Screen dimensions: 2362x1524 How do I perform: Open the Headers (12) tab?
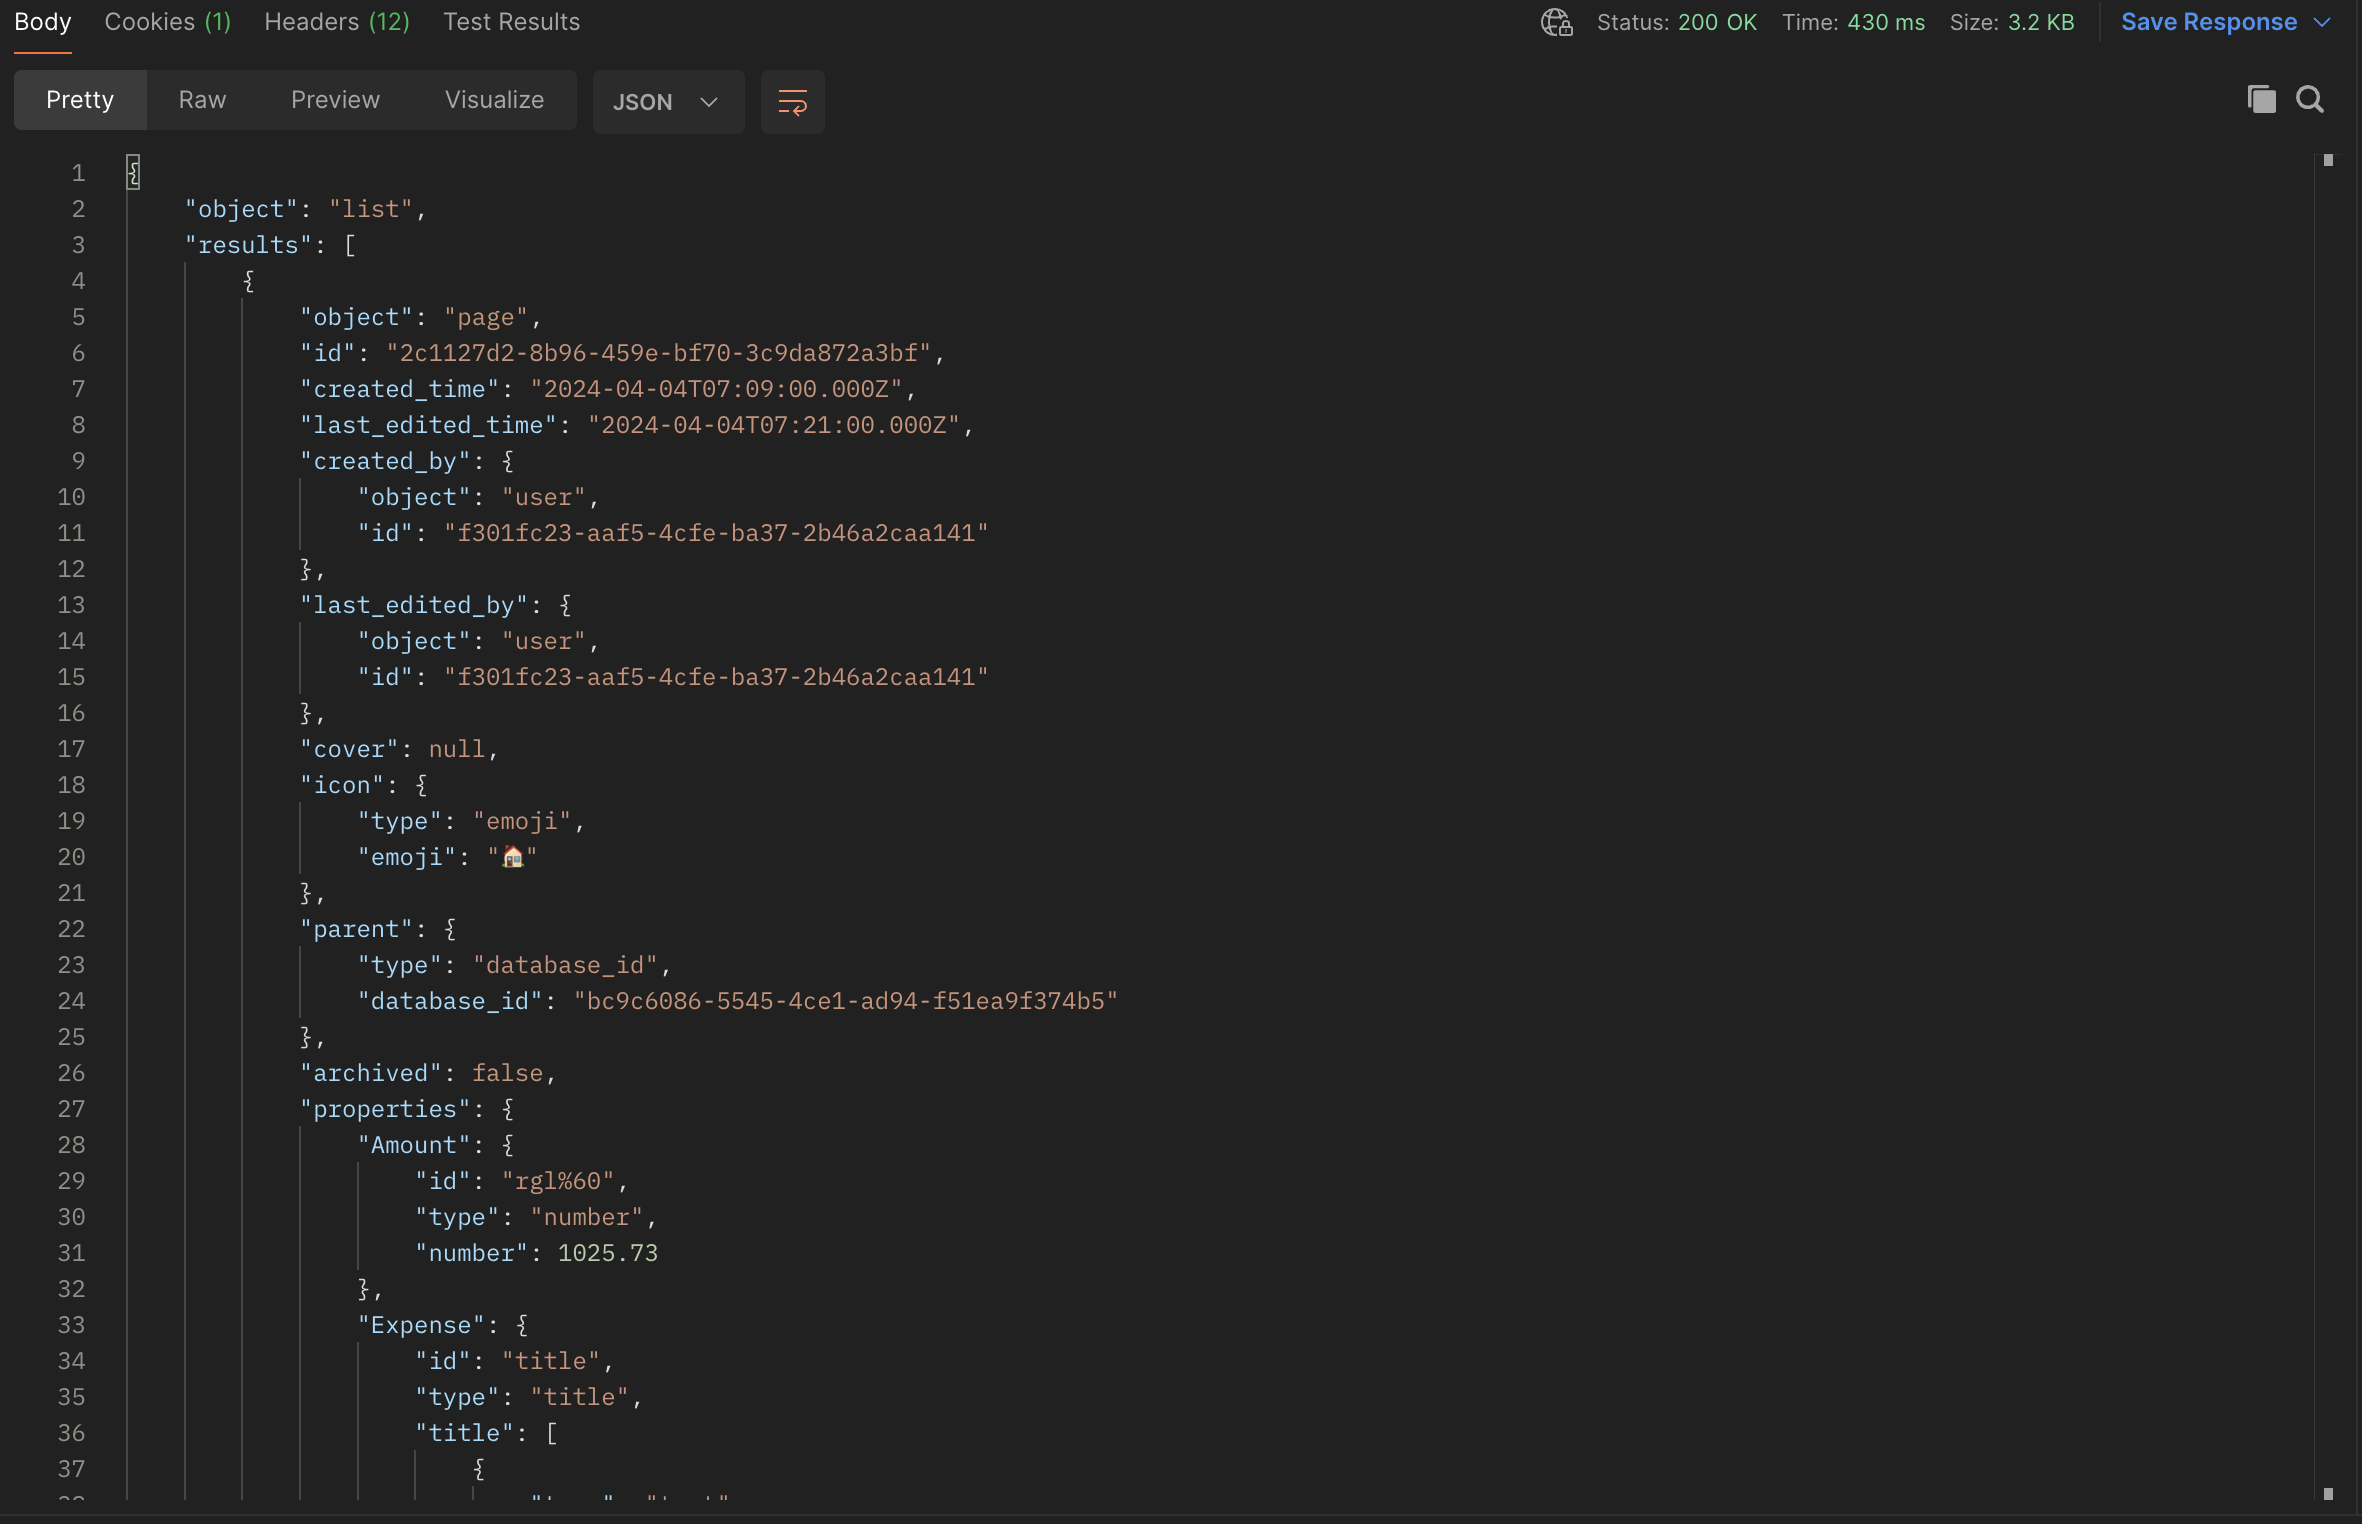pos(337,21)
